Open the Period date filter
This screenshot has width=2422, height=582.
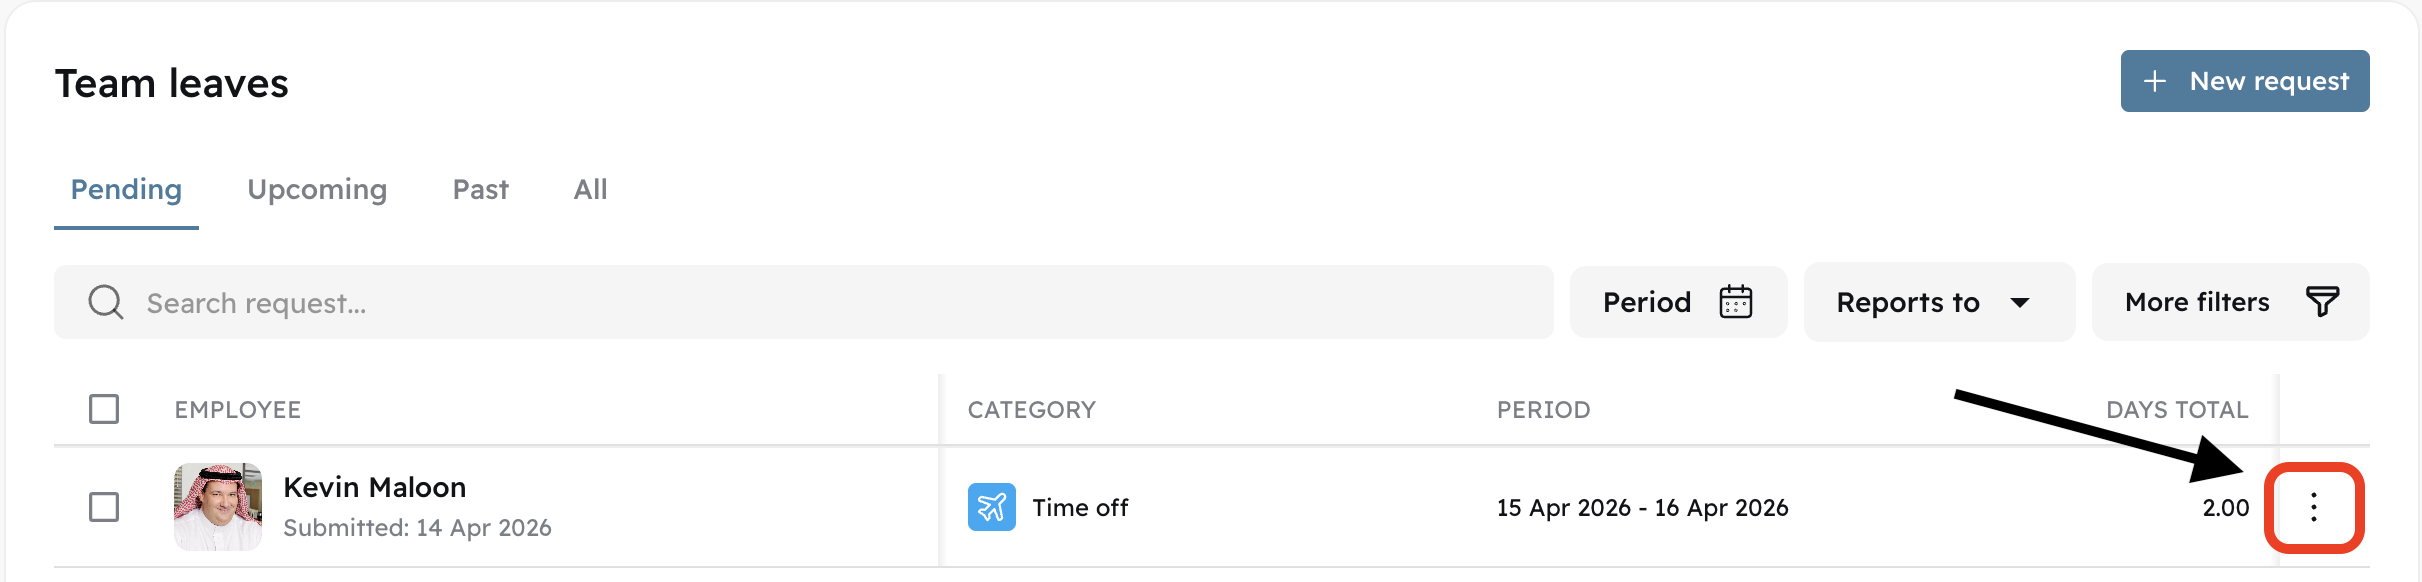(1677, 302)
